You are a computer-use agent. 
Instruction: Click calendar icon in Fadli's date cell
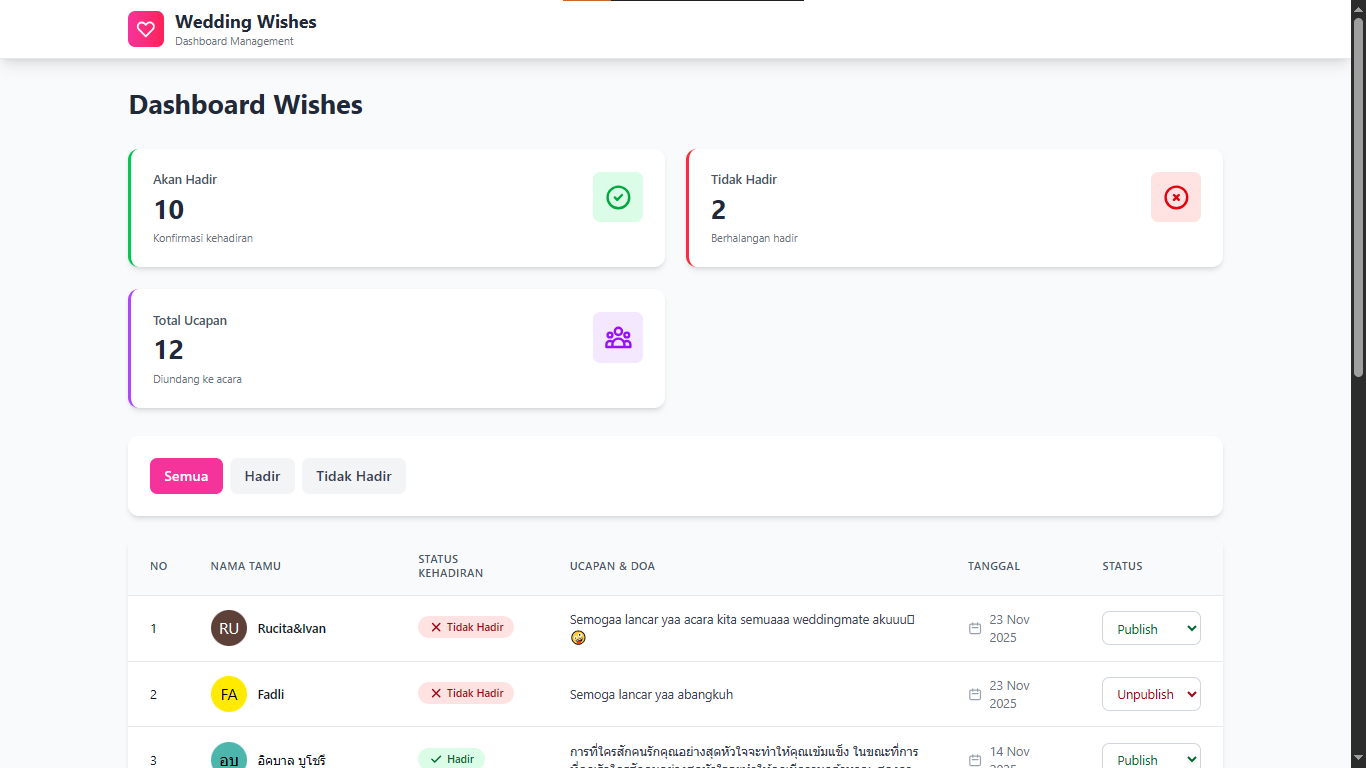coord(975,694)
